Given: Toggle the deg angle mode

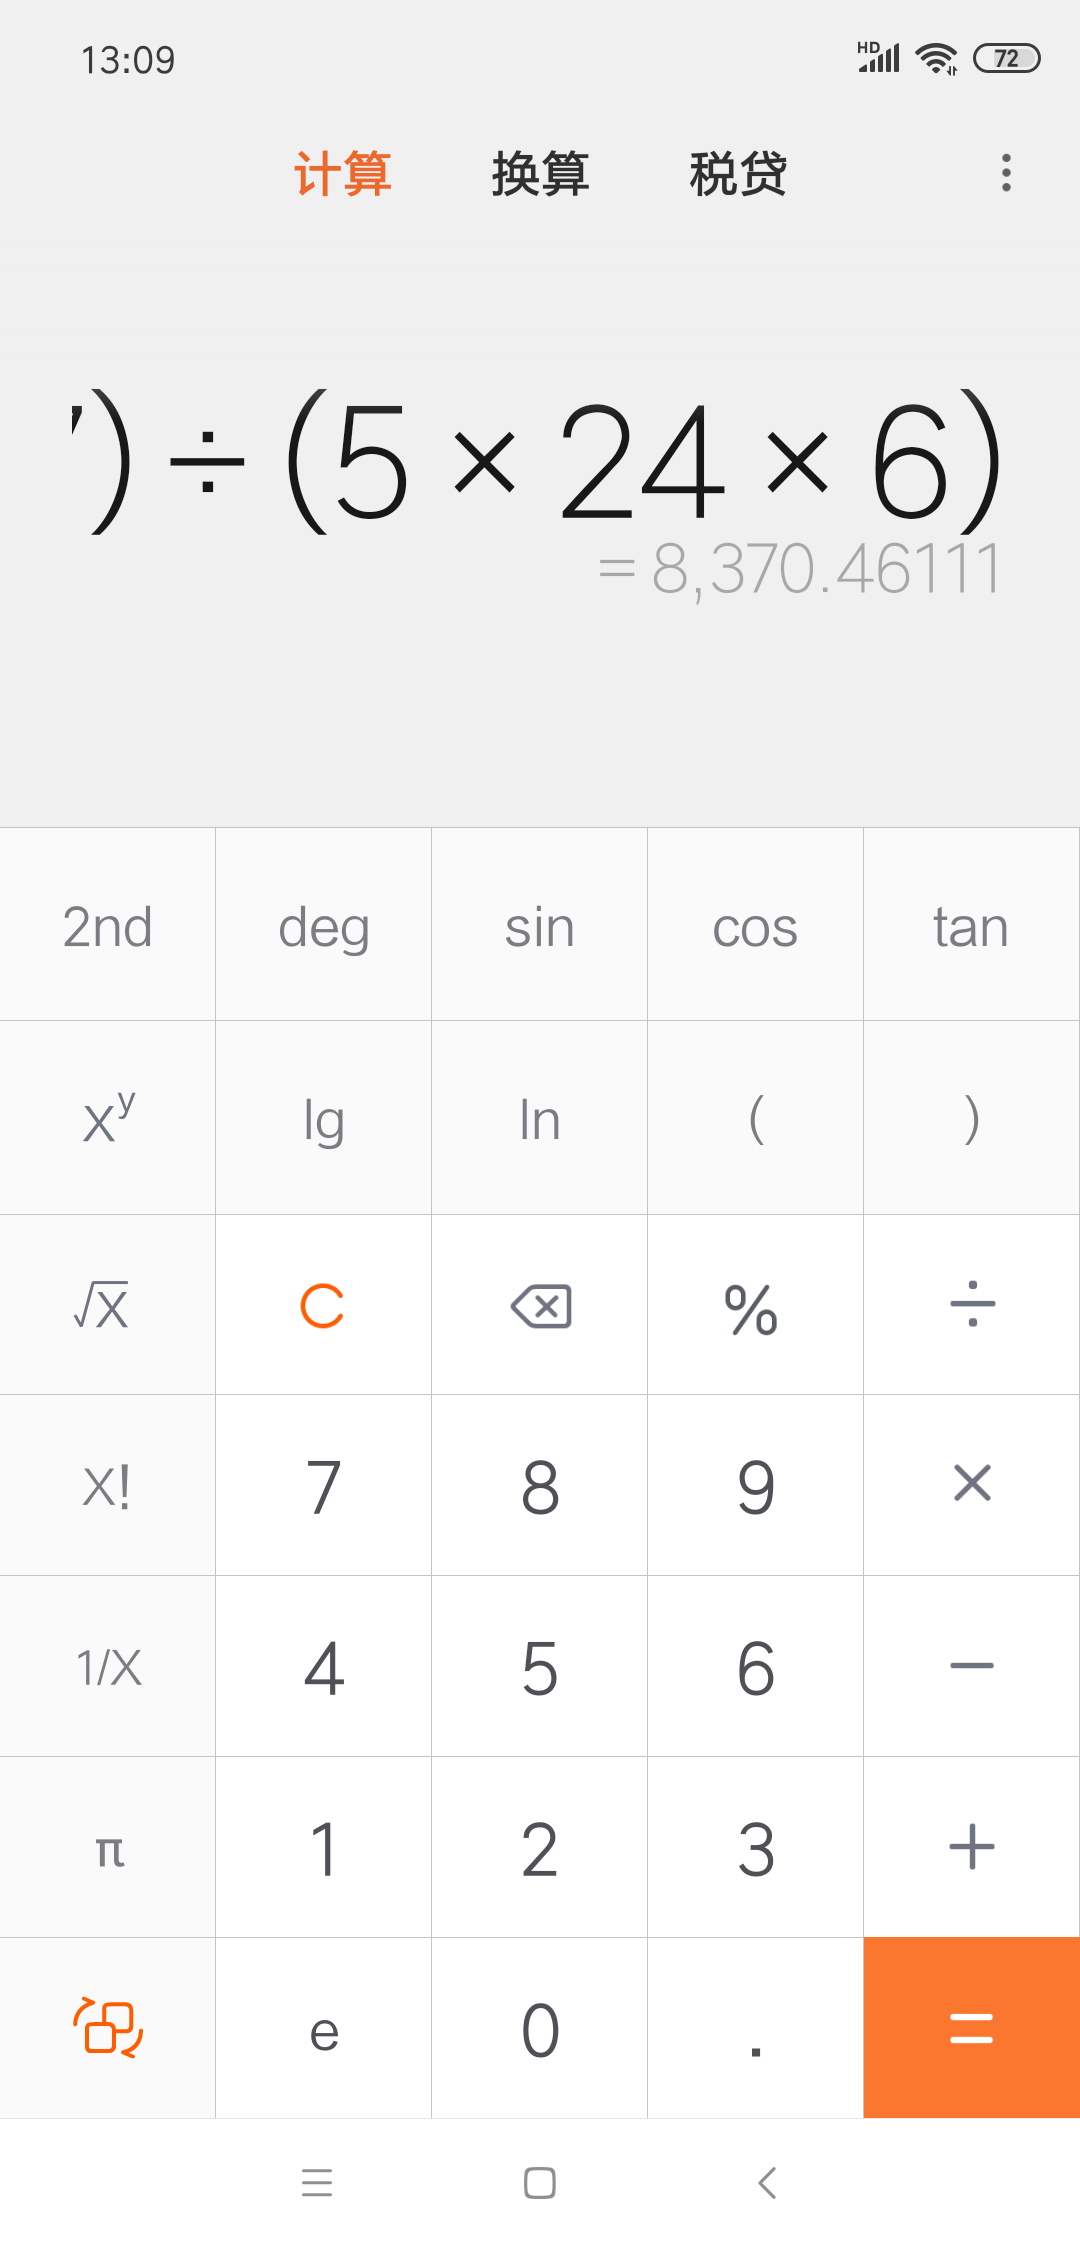Looking at the screenshot, I should click(324, 925).
